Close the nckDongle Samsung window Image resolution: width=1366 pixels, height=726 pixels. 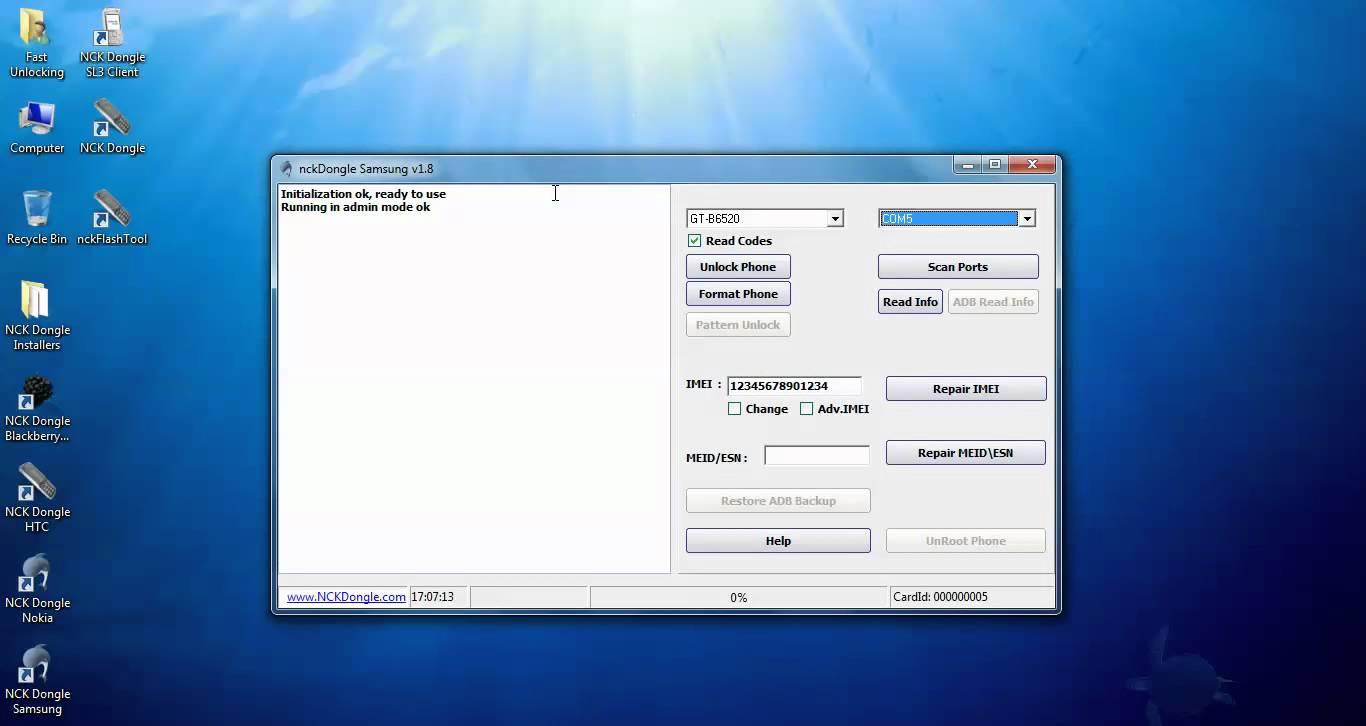click(x=1033, y=165)
